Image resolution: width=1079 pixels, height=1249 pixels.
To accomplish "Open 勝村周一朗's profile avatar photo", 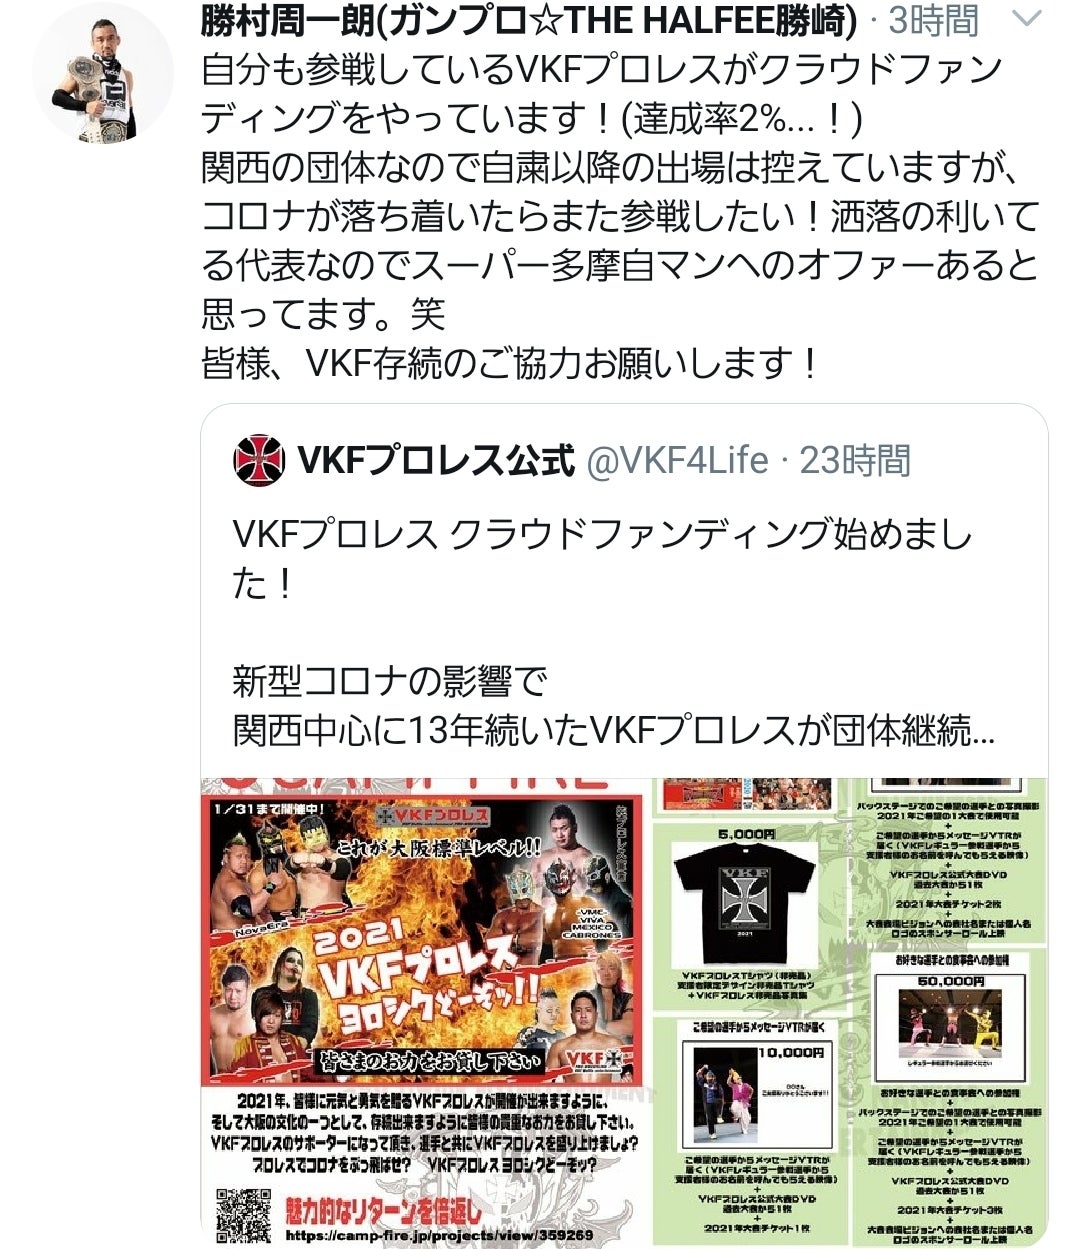I will (102, 71).
